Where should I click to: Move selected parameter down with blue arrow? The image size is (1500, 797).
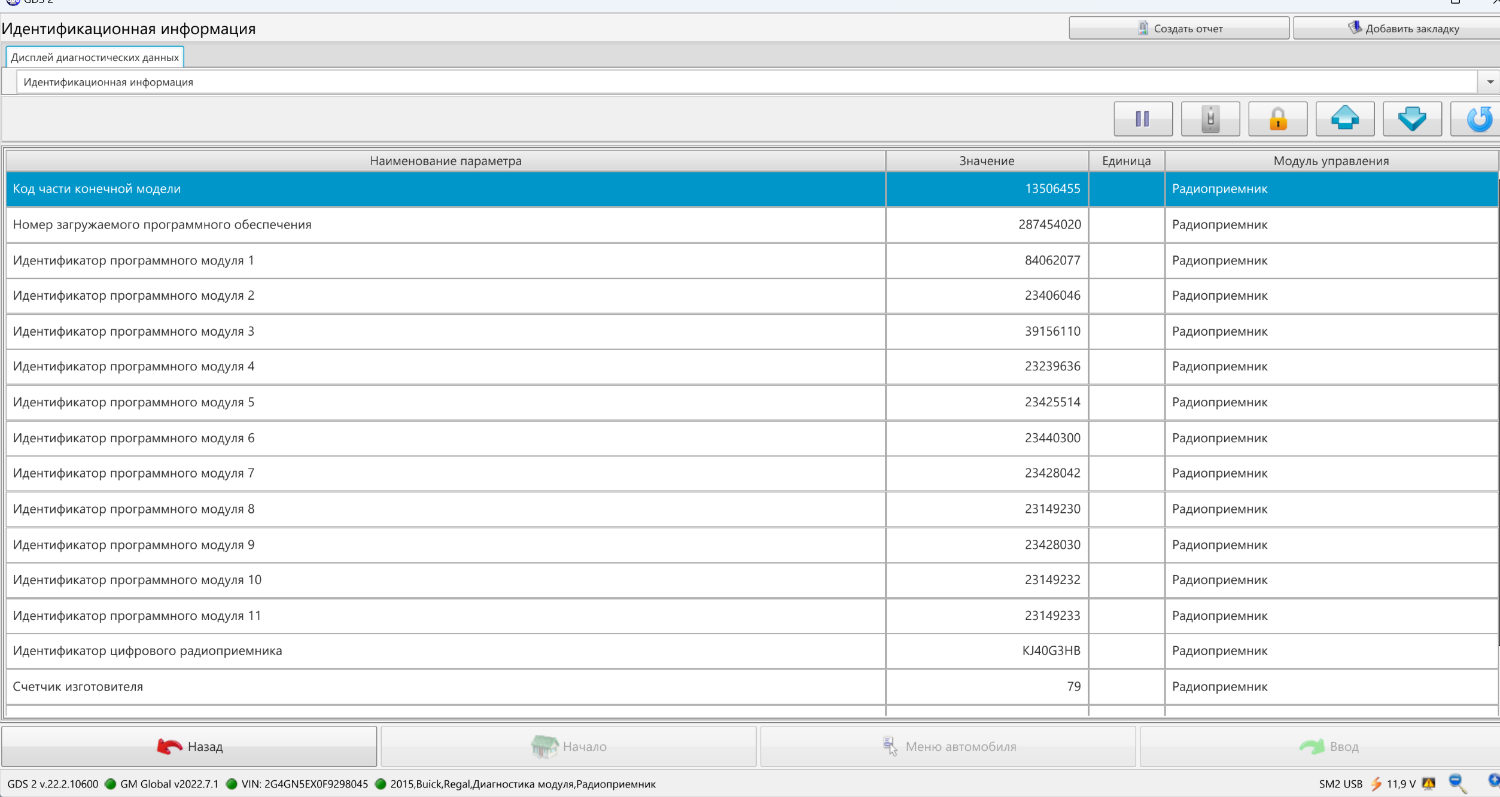(1412, 119)
